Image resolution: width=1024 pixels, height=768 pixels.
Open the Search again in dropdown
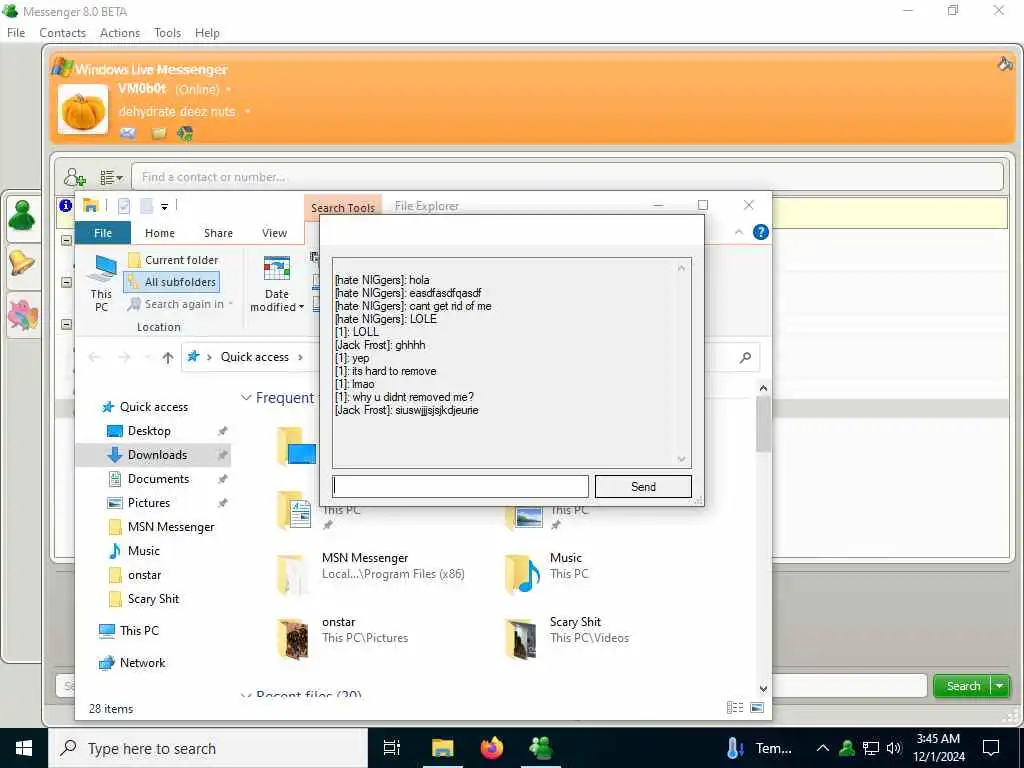tap(180, 304)
